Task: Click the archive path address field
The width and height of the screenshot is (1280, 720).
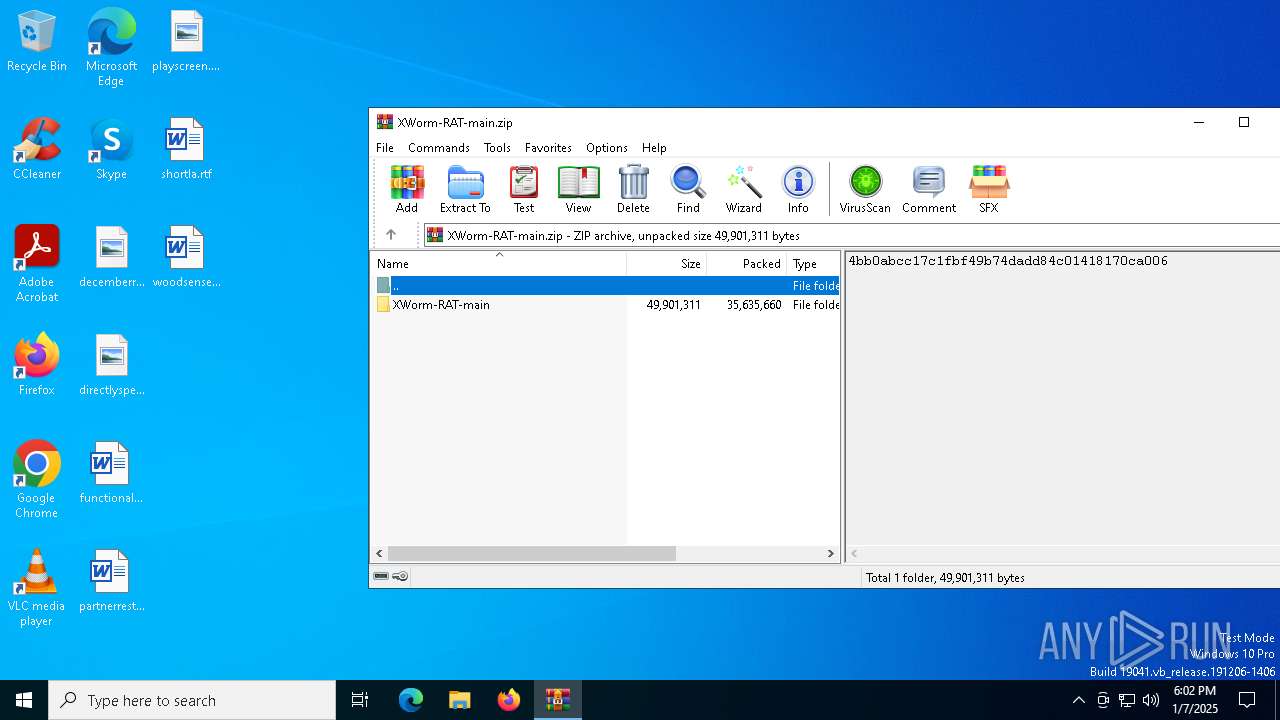Action: point(852,235)
